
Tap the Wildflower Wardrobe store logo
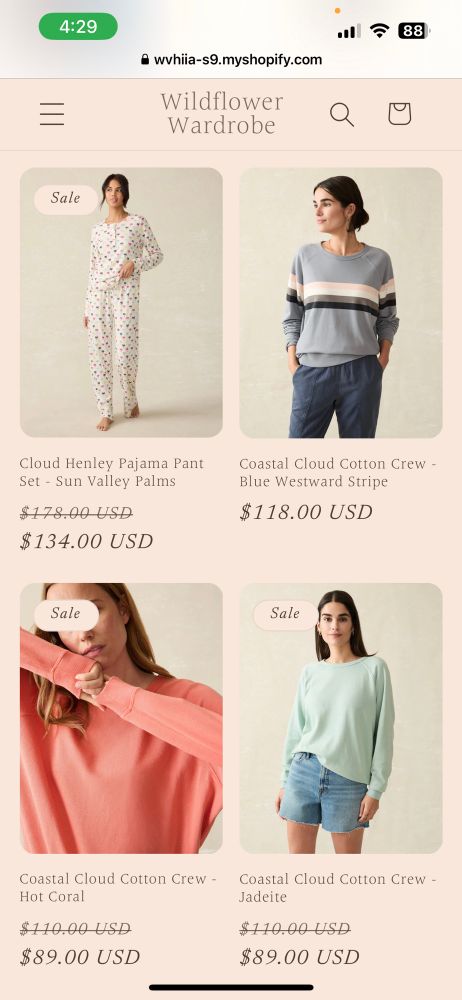221,113
